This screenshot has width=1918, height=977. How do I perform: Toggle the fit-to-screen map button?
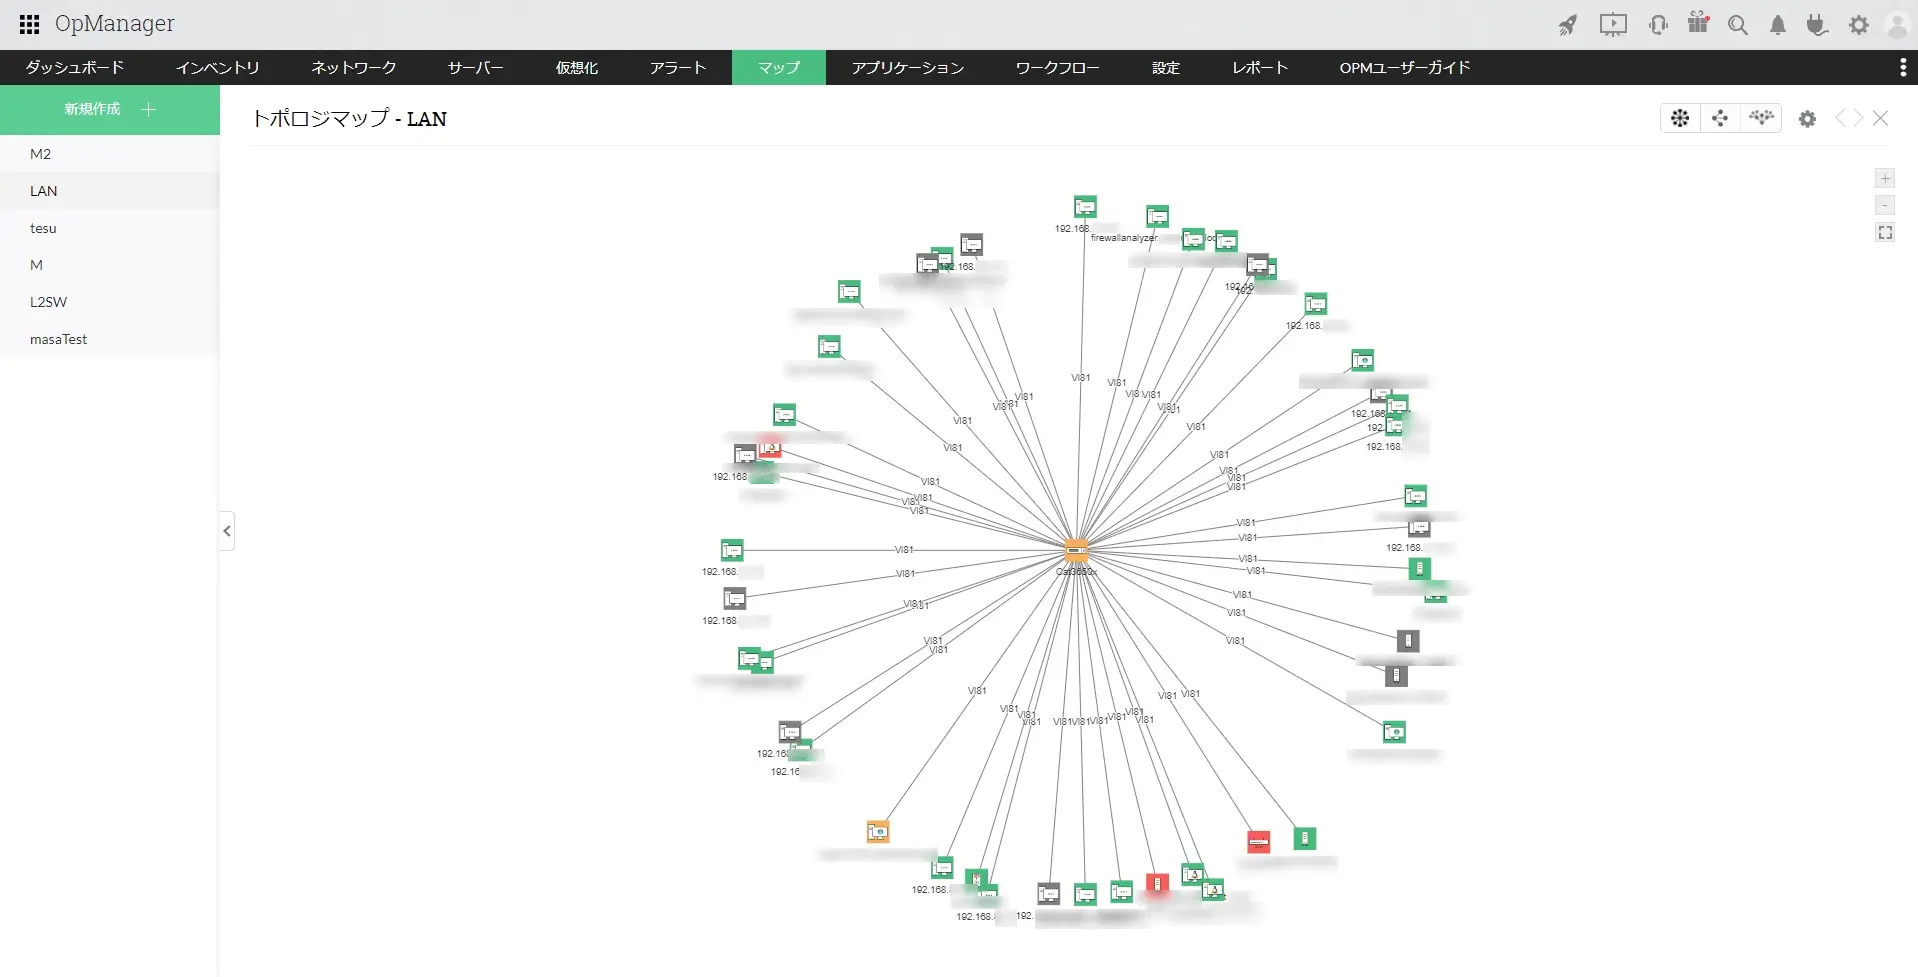coord(1885,232)
